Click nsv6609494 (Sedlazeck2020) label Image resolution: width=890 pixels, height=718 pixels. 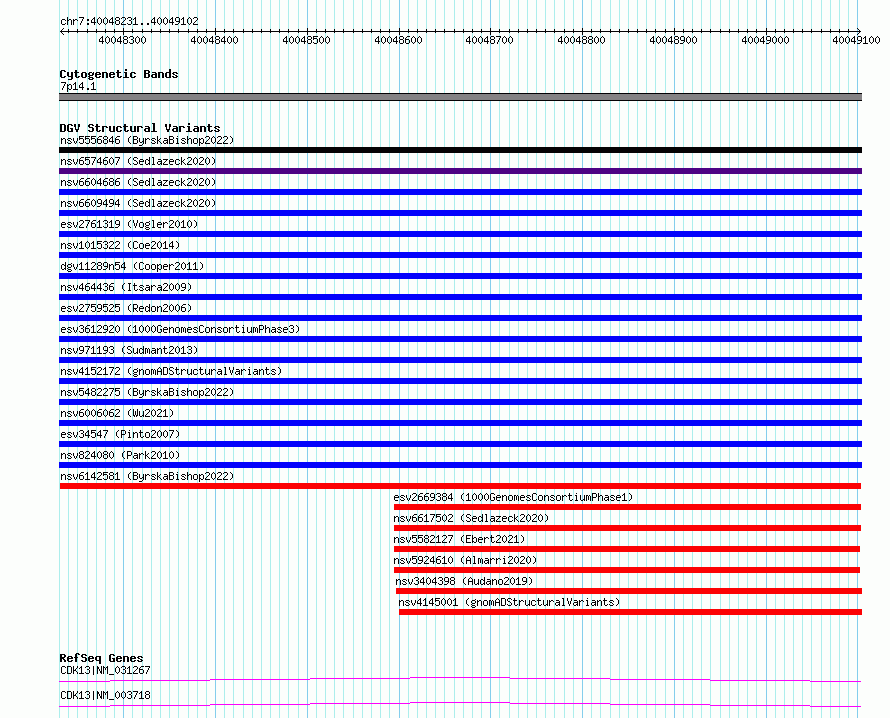[138, 203]
